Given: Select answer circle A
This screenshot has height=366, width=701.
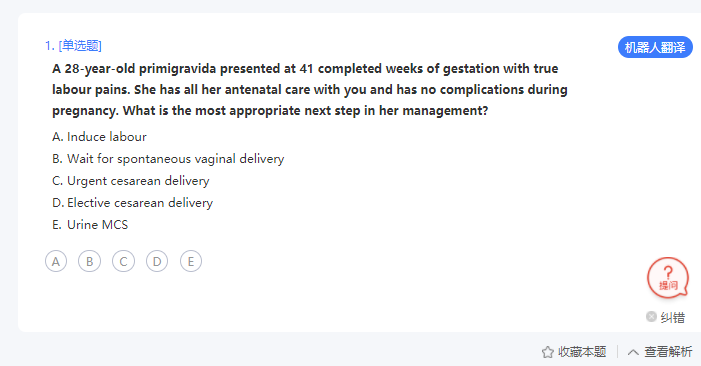Looking at the screenshot, I should tap(56, 261).
